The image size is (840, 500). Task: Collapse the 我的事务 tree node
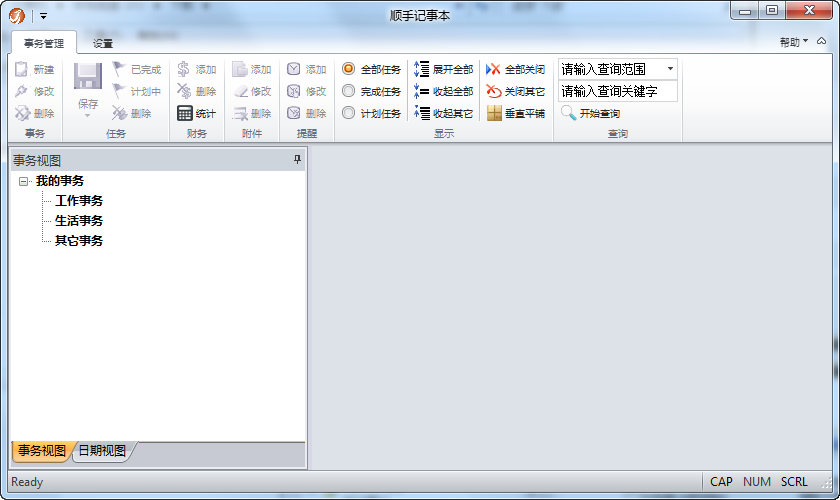[23, 181]
